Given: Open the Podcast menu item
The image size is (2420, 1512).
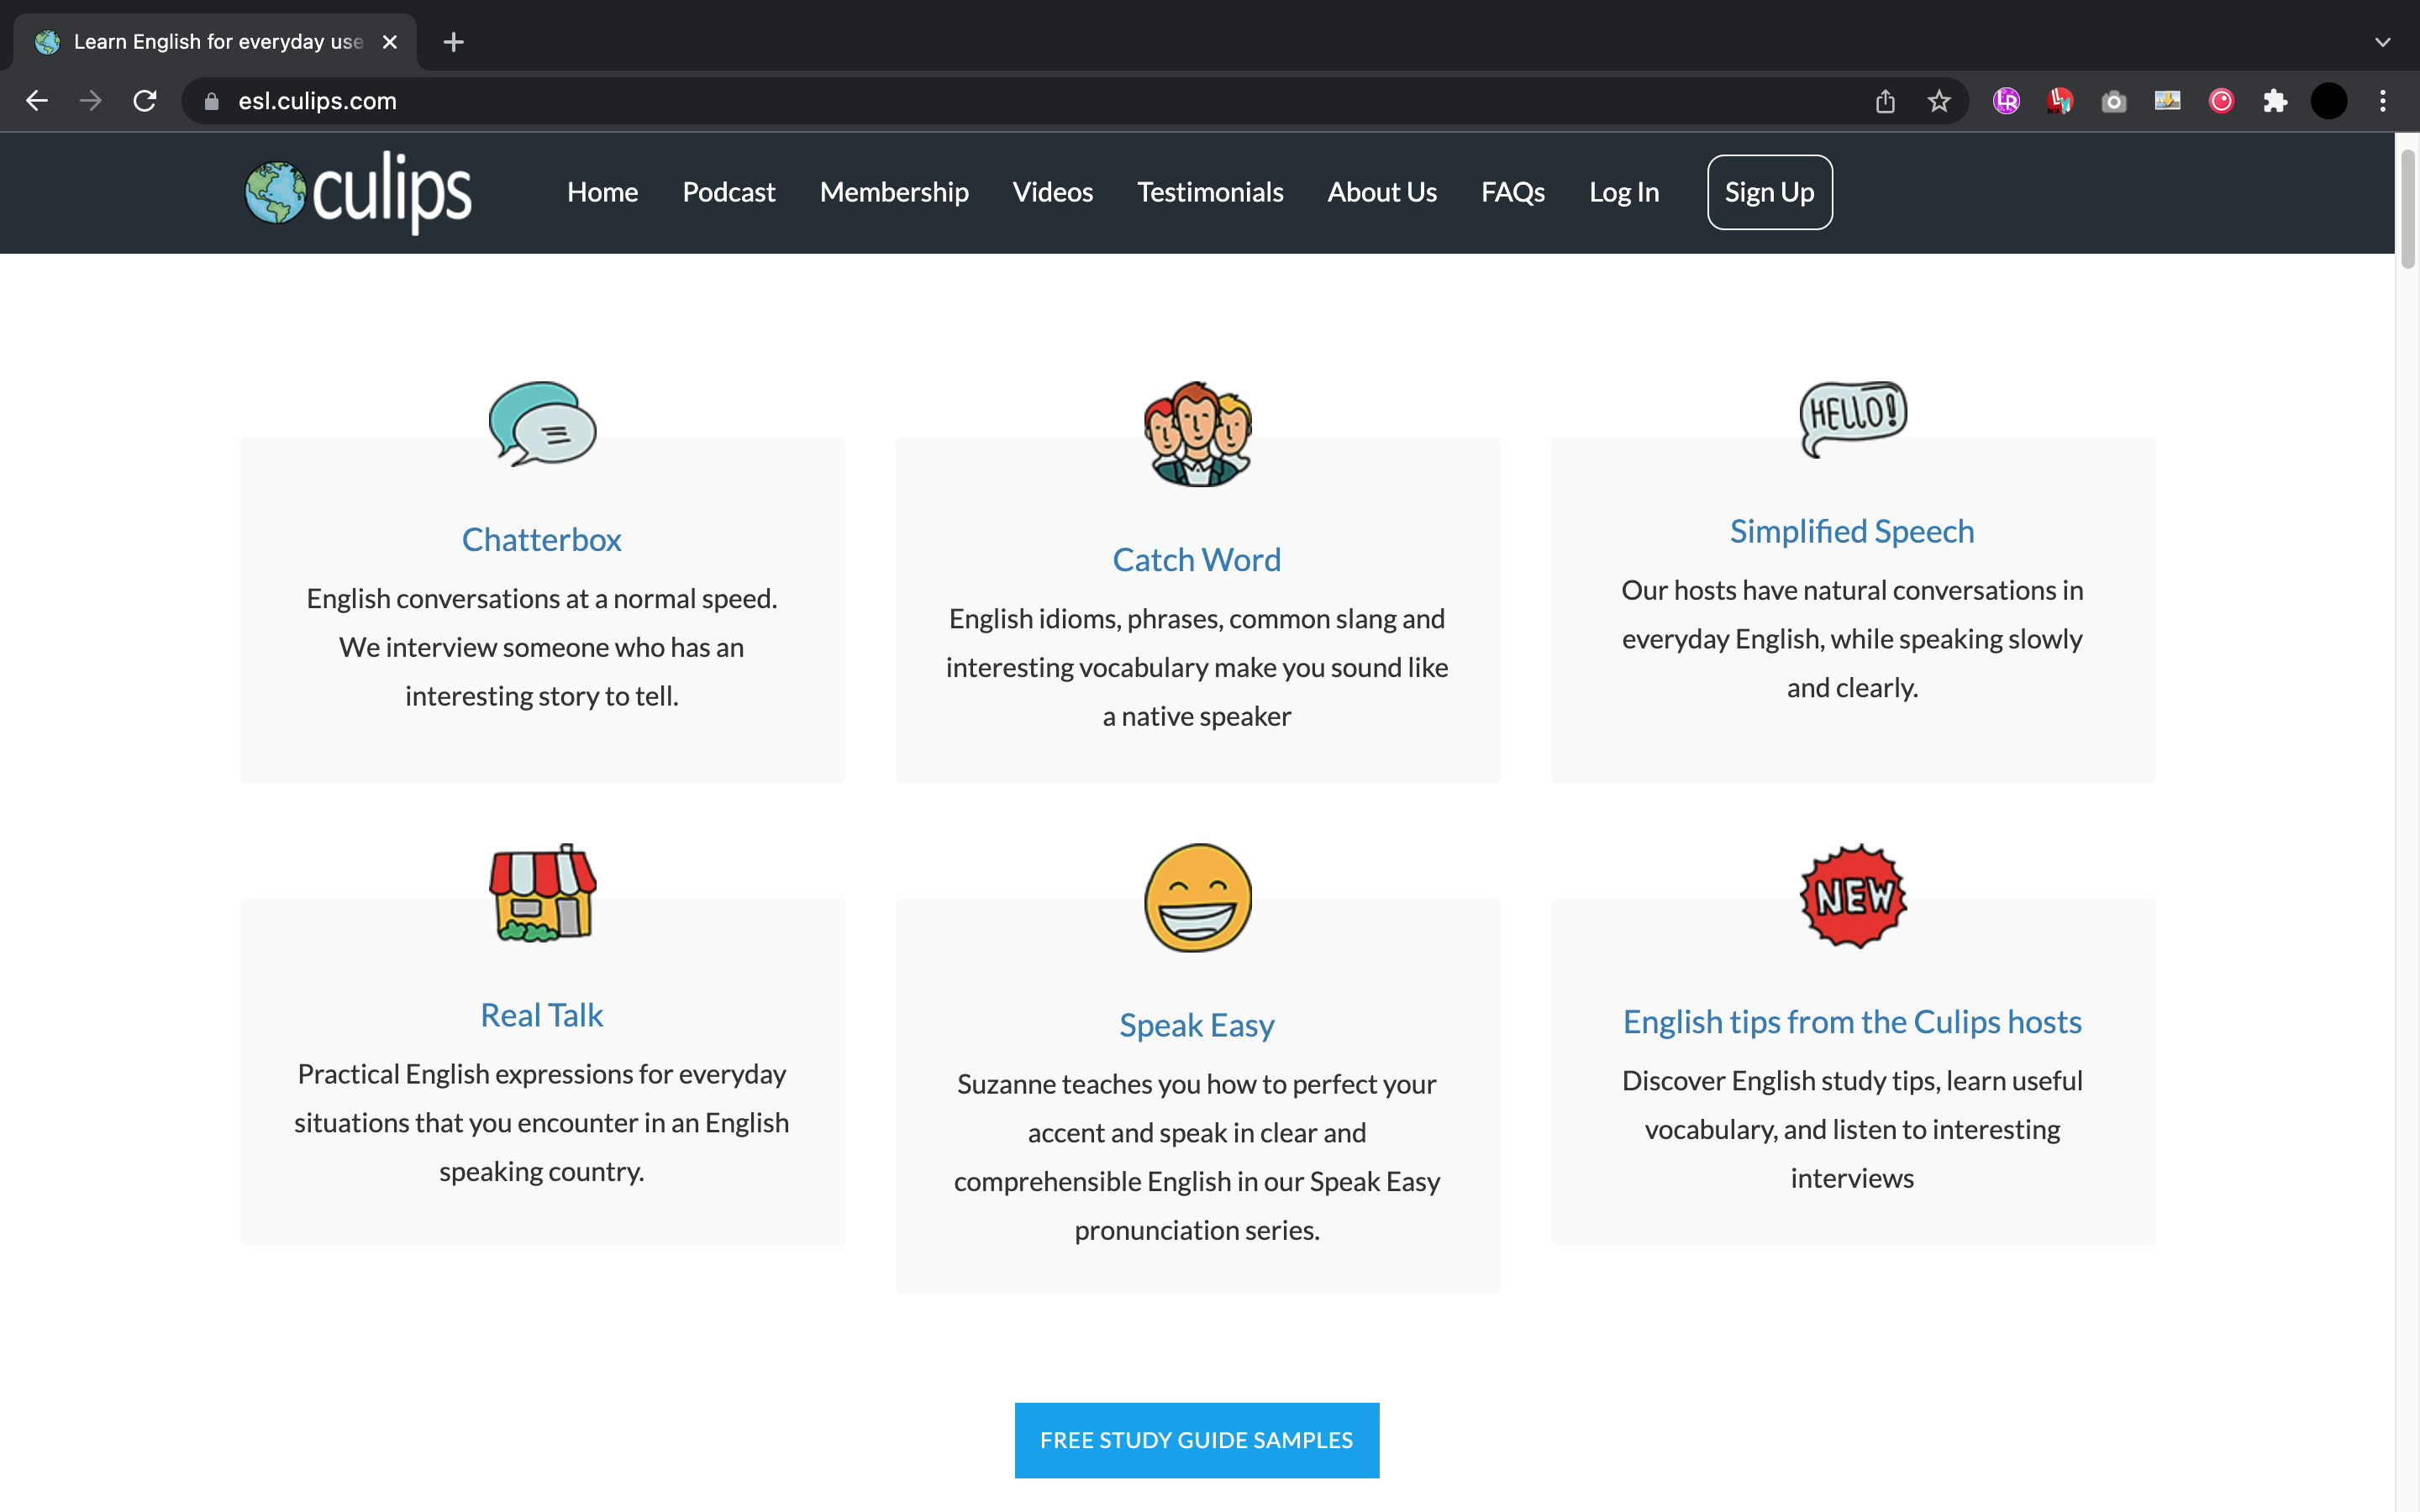Looking at the screenshot, I should pos(728,192).
